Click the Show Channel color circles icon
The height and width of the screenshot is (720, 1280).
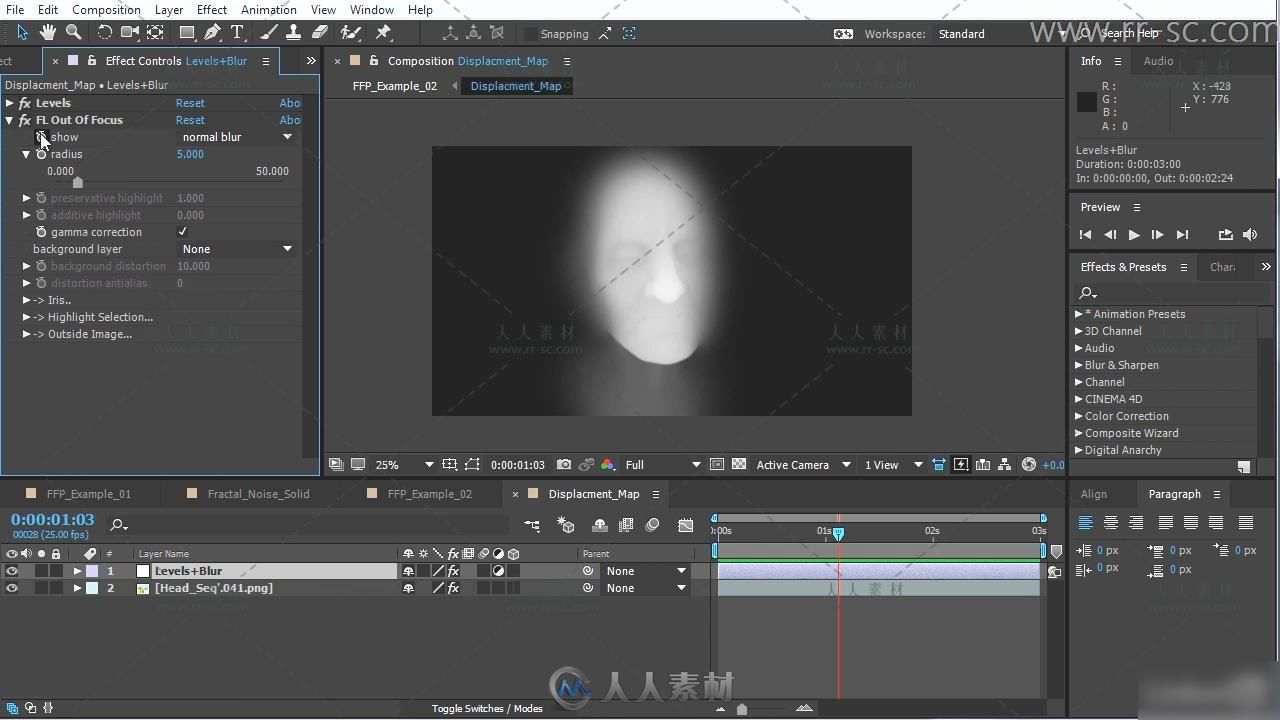[608, 465]
